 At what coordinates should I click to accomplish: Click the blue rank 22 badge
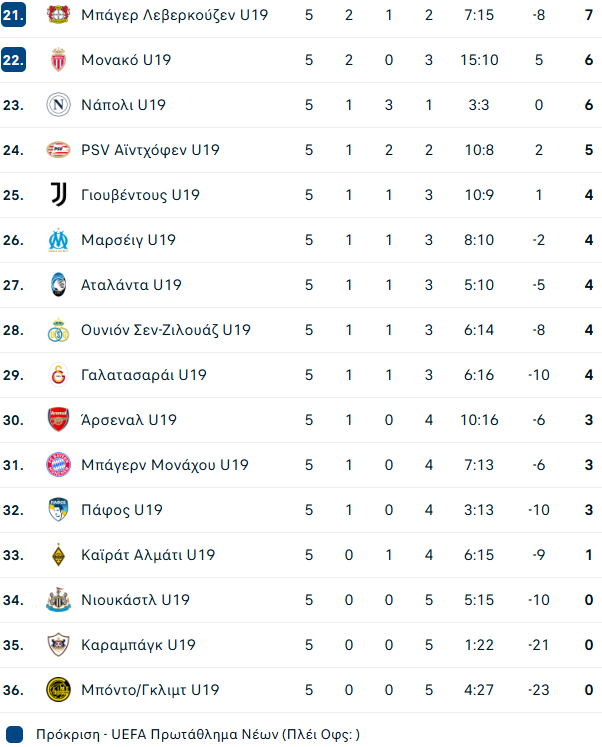[x=13, y=60]
